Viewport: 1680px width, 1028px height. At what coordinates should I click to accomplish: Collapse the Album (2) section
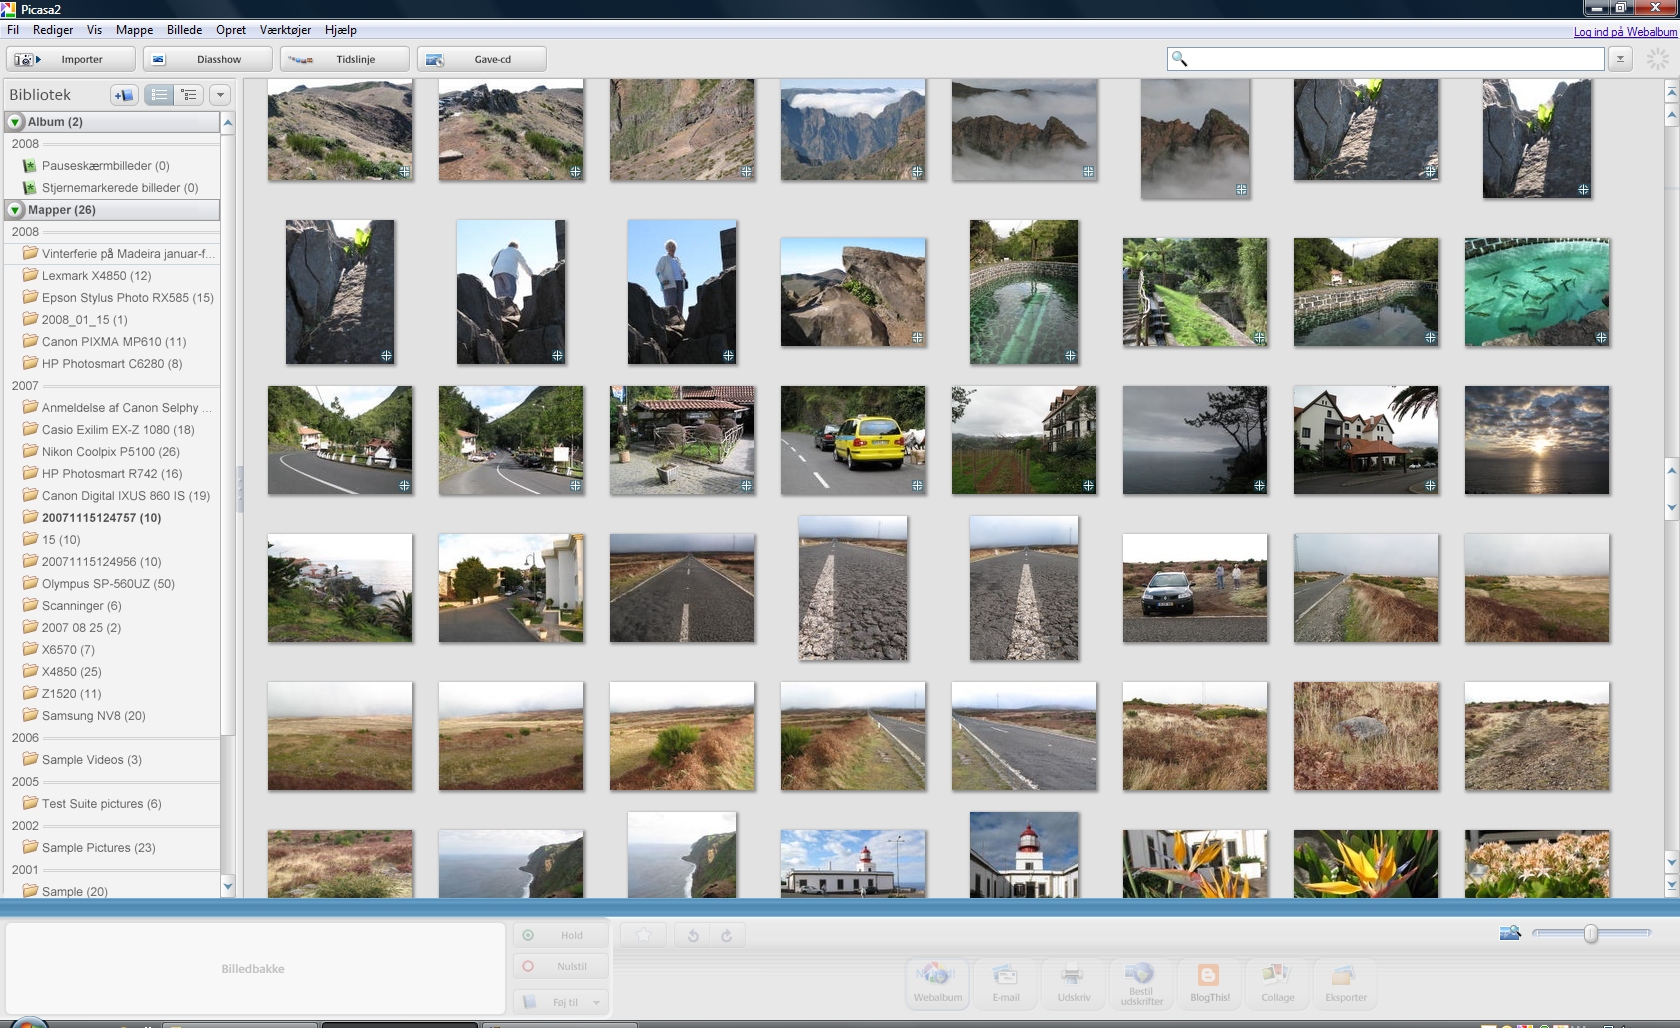click(x=15, y=122)
